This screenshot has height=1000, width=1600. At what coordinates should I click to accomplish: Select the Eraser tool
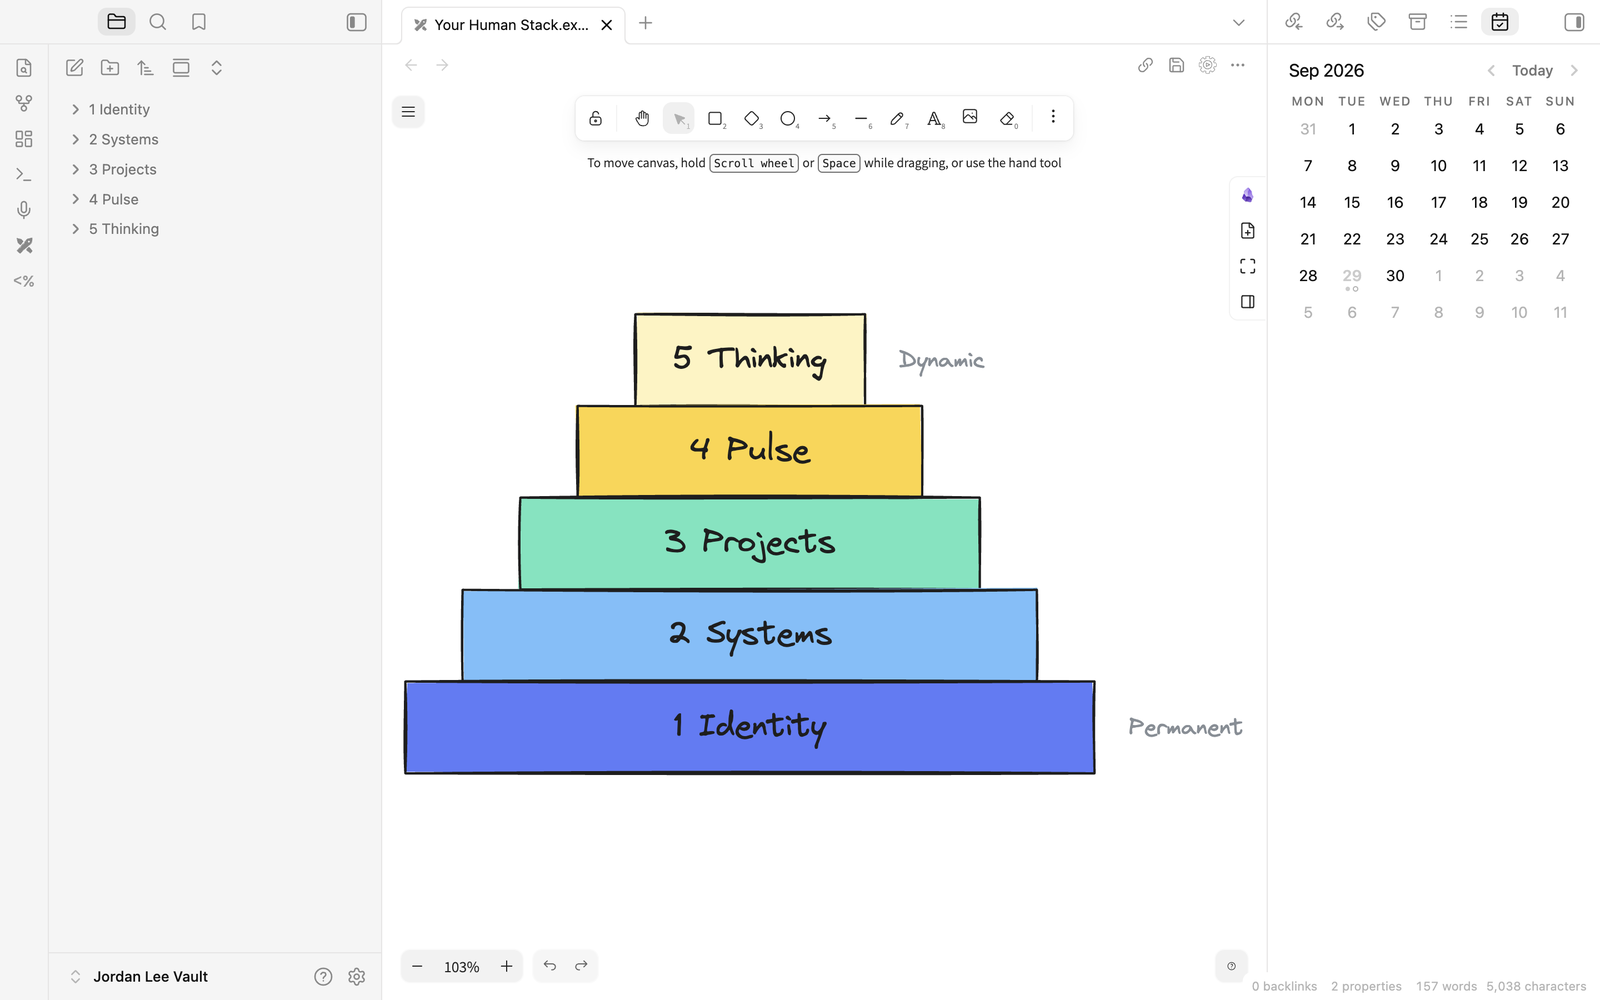tap(1007, 118)
